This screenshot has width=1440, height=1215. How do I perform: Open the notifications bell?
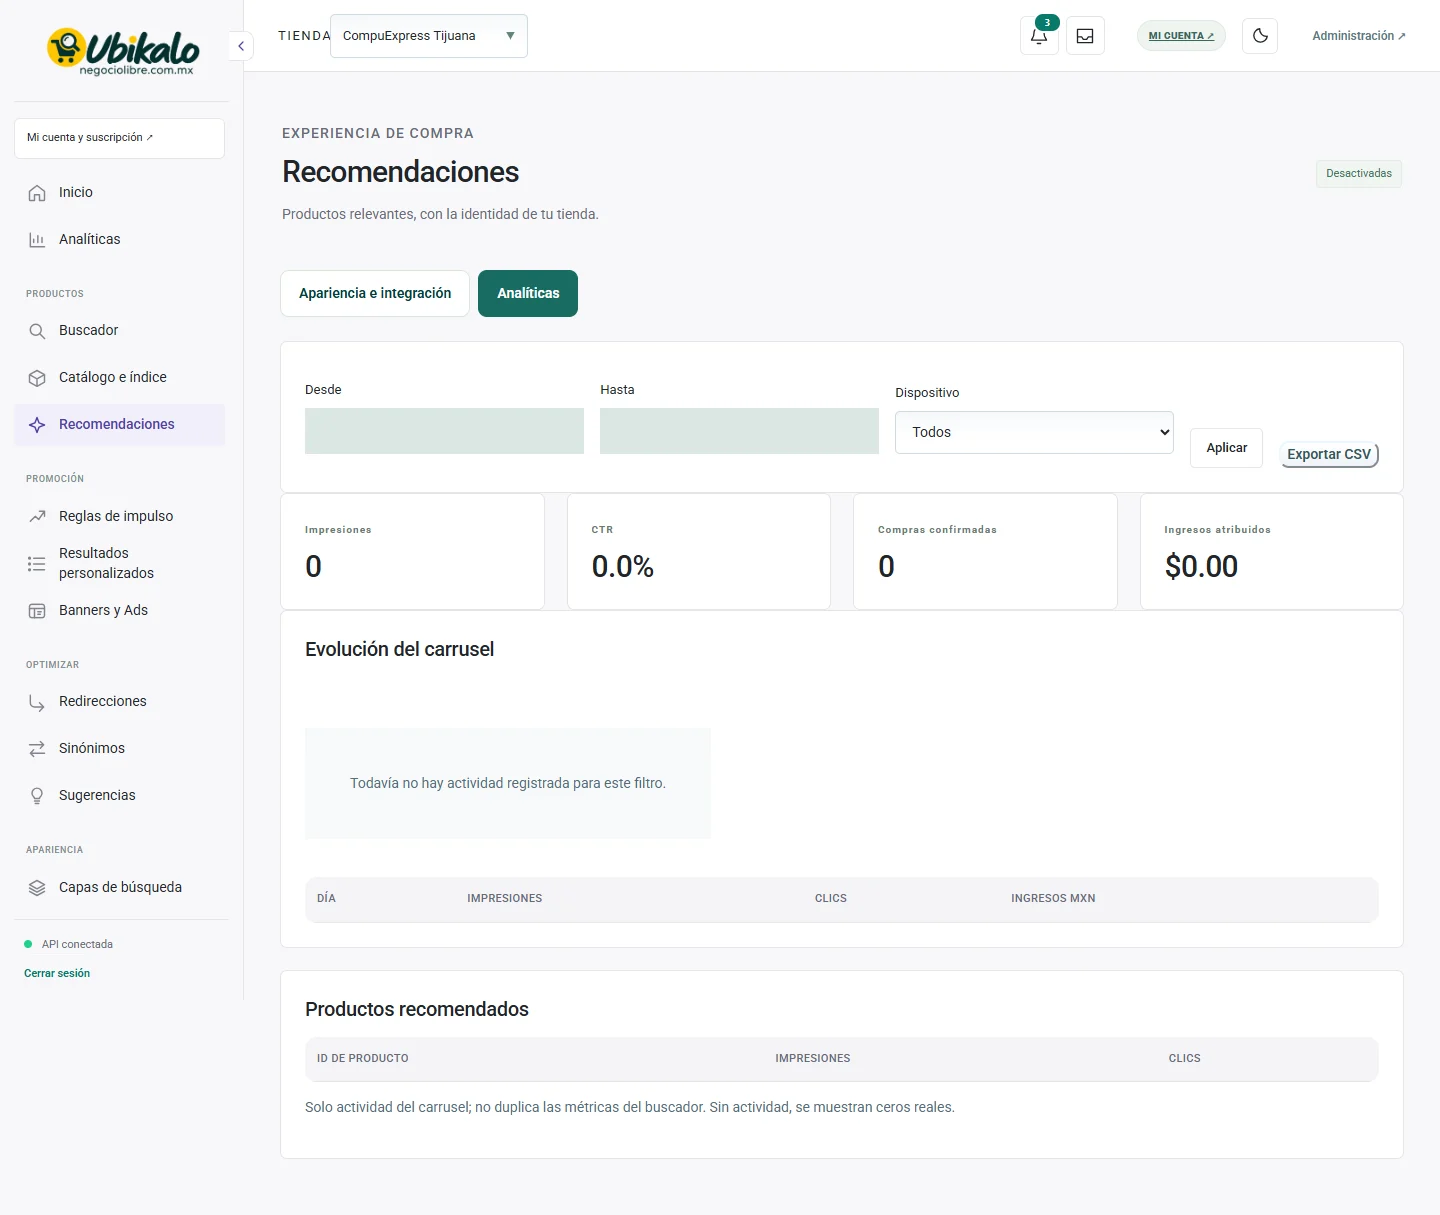(1039, 36)
